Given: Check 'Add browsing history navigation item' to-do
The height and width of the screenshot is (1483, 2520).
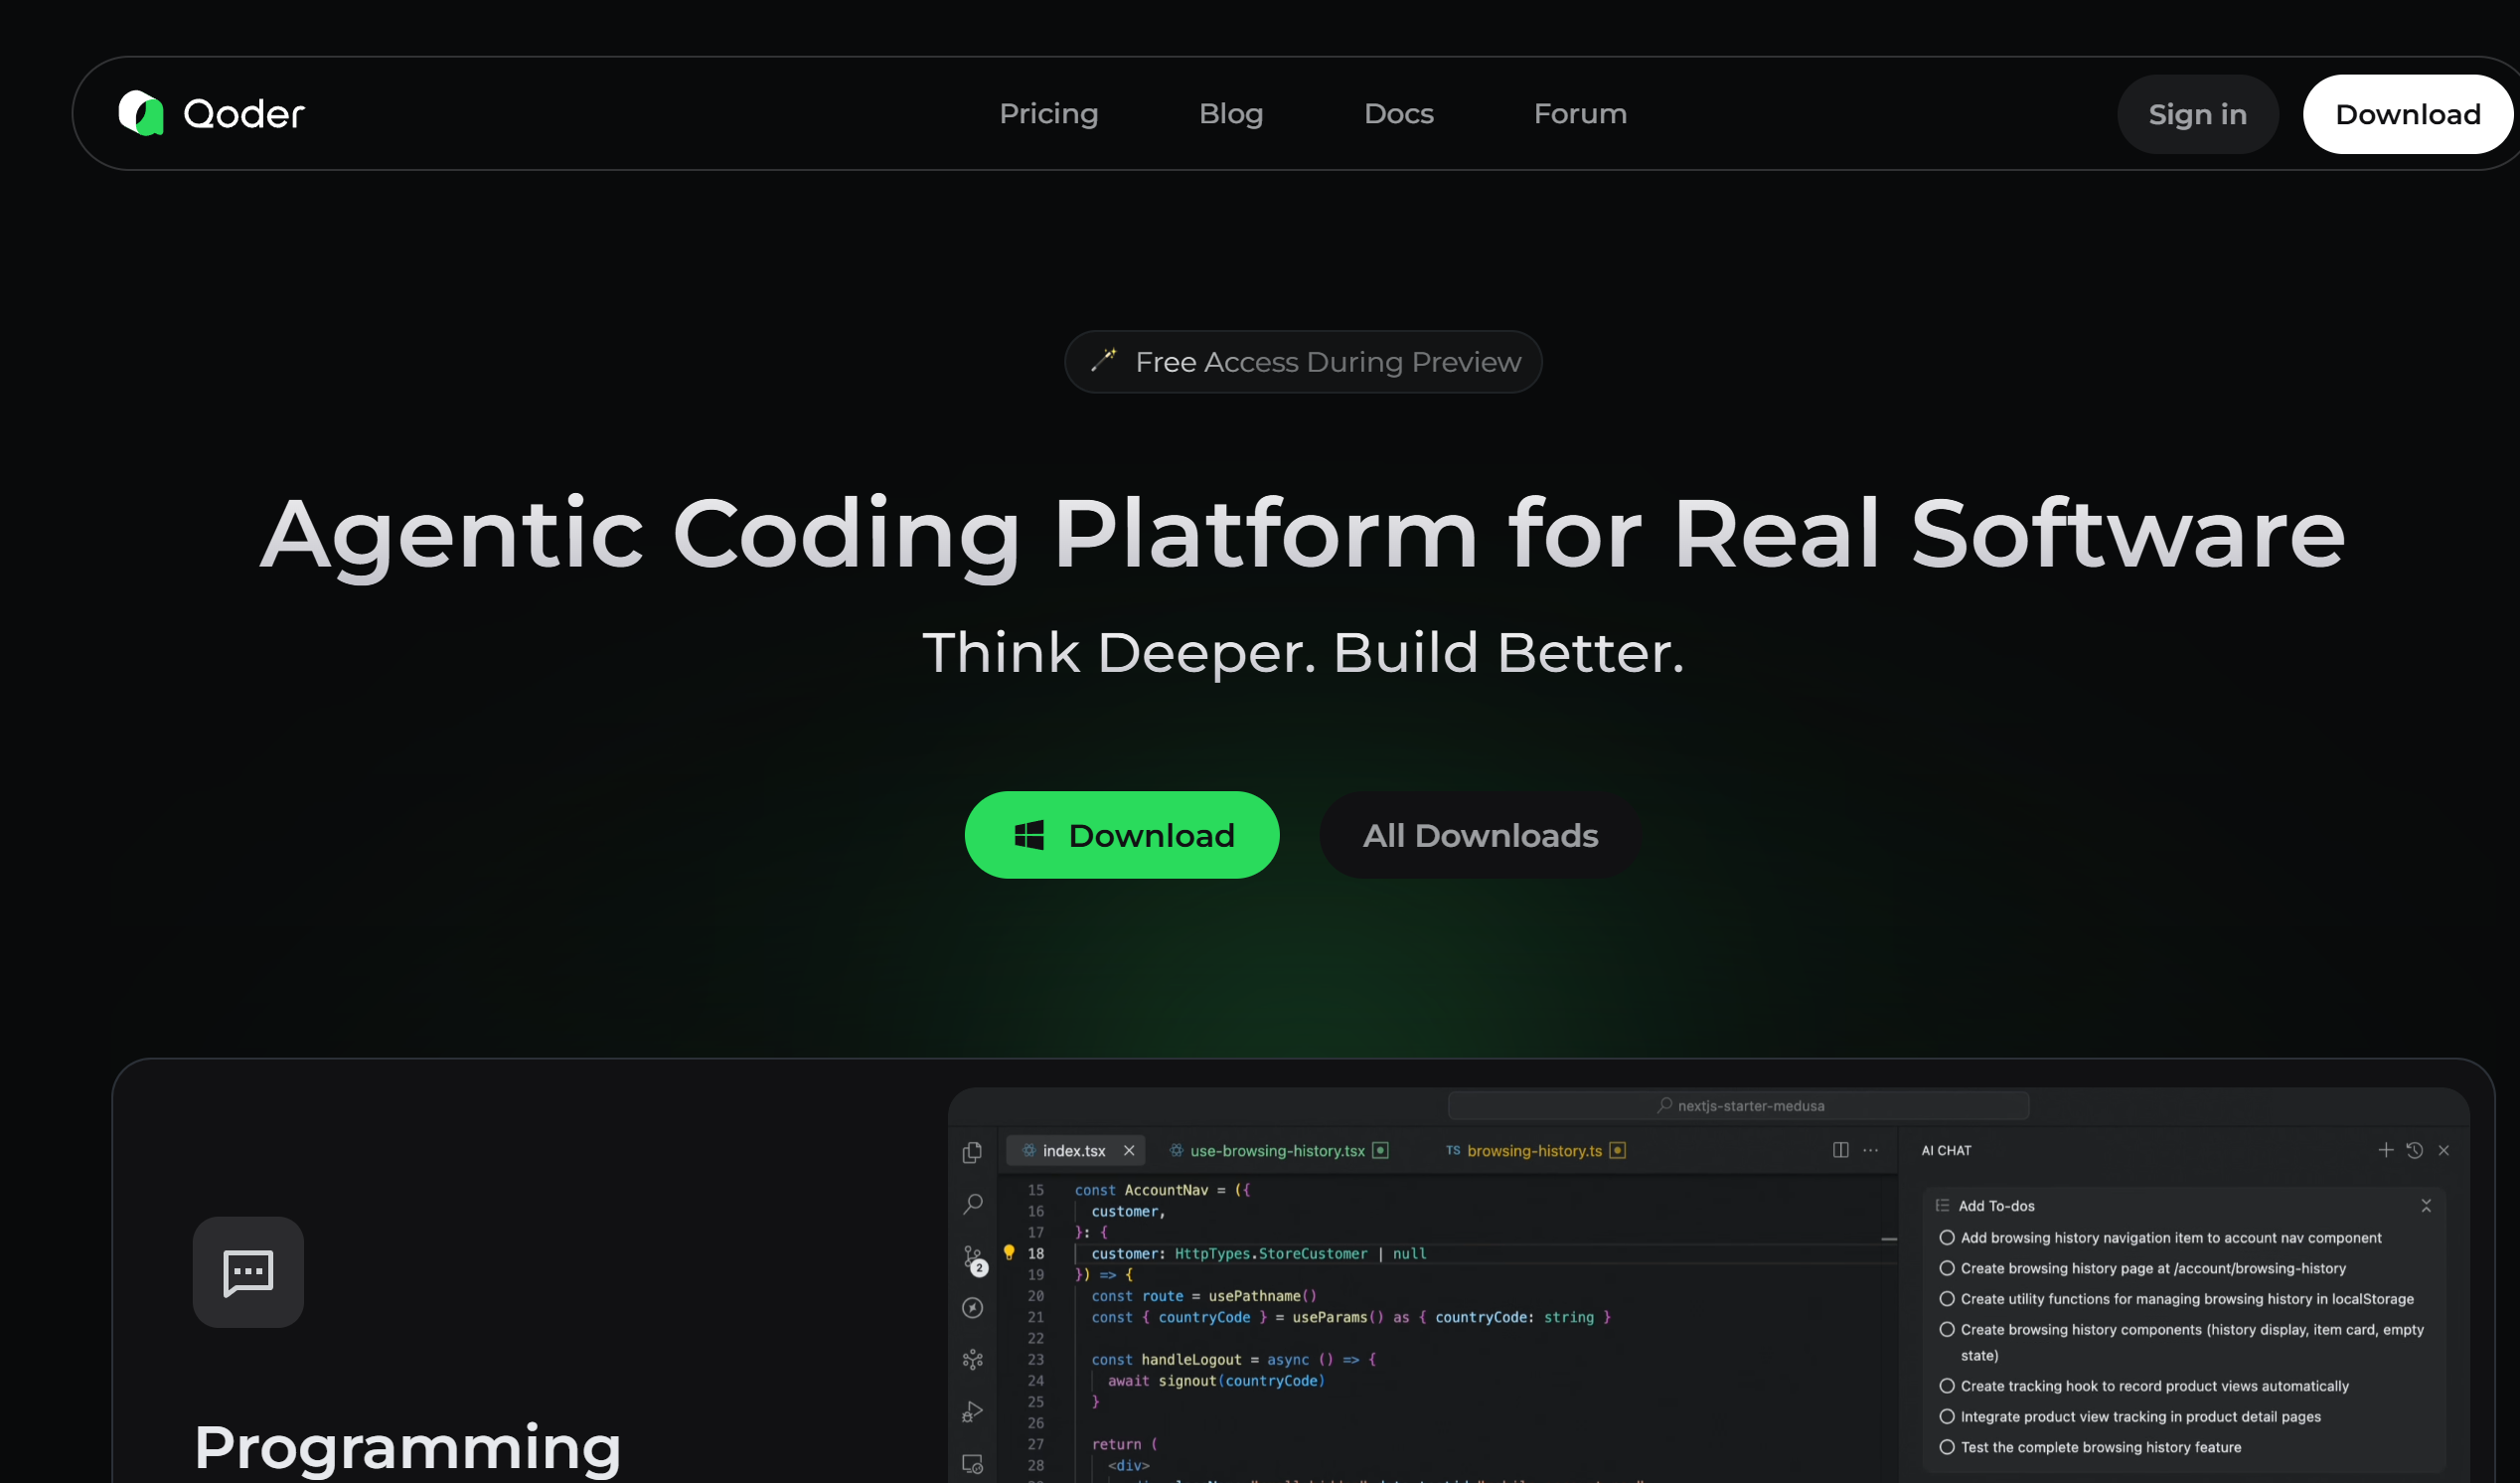Looking at the screenshot, I should click(x=1947, y=1238).
